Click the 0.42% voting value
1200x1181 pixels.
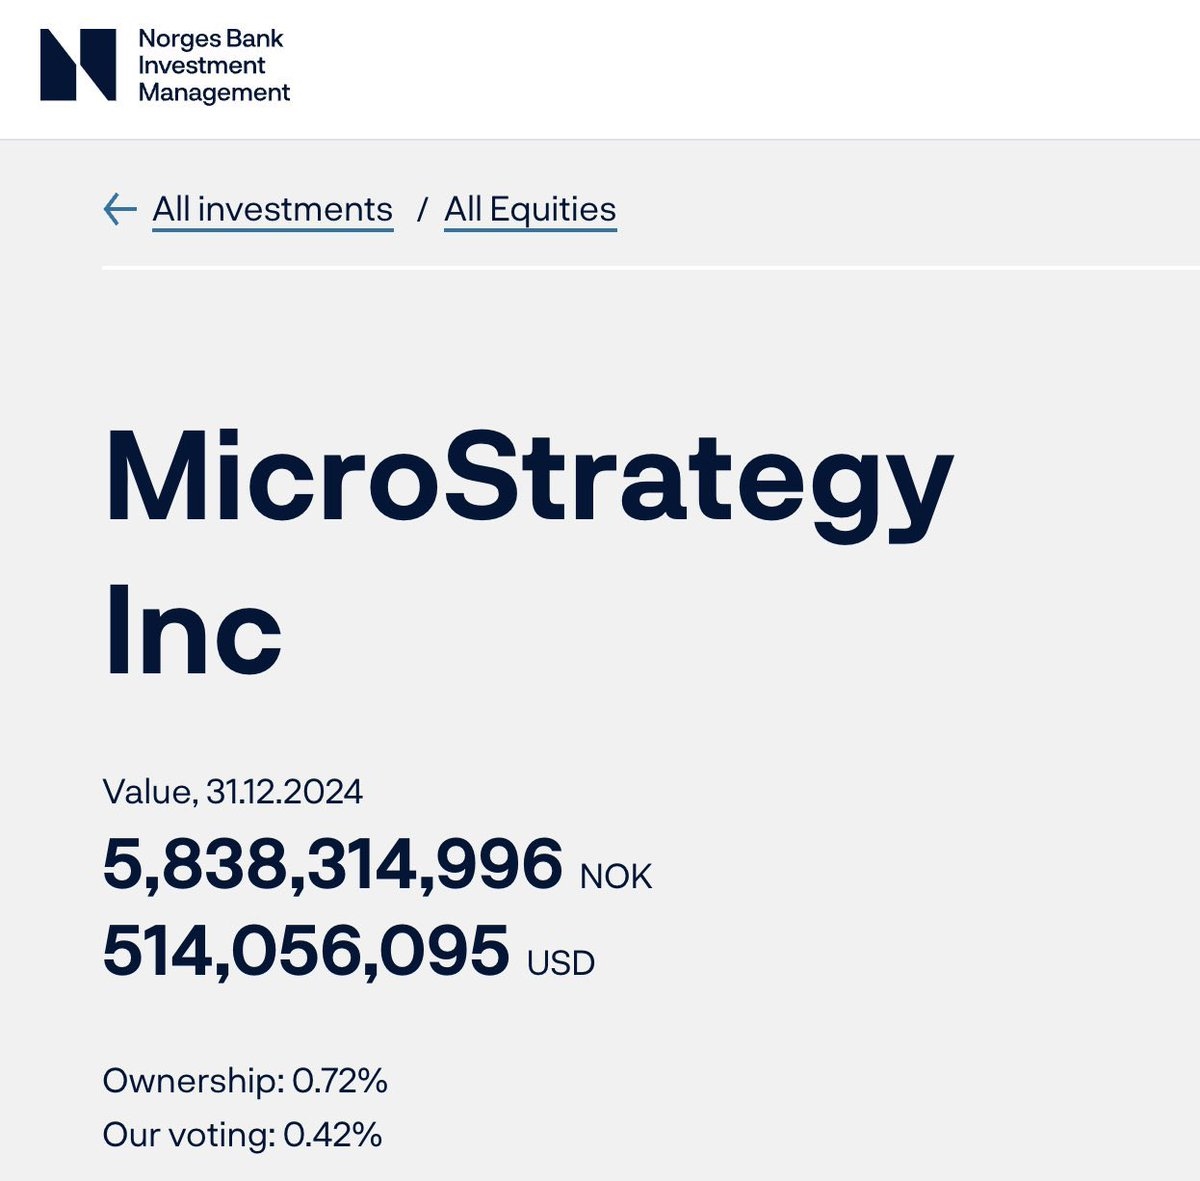(x=333, y=1135)
